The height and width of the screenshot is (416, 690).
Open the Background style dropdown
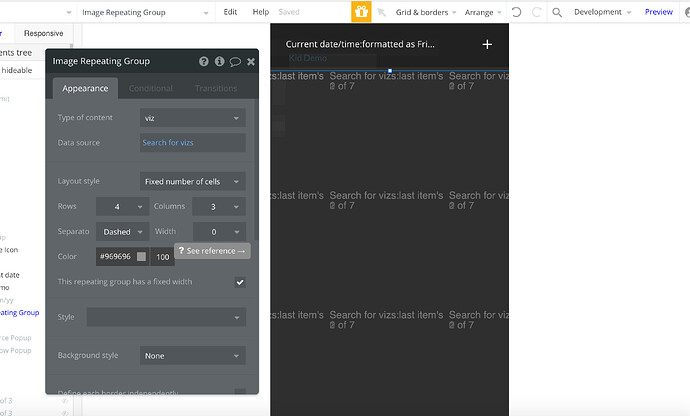pyautogui.click(x=193, y=356)
